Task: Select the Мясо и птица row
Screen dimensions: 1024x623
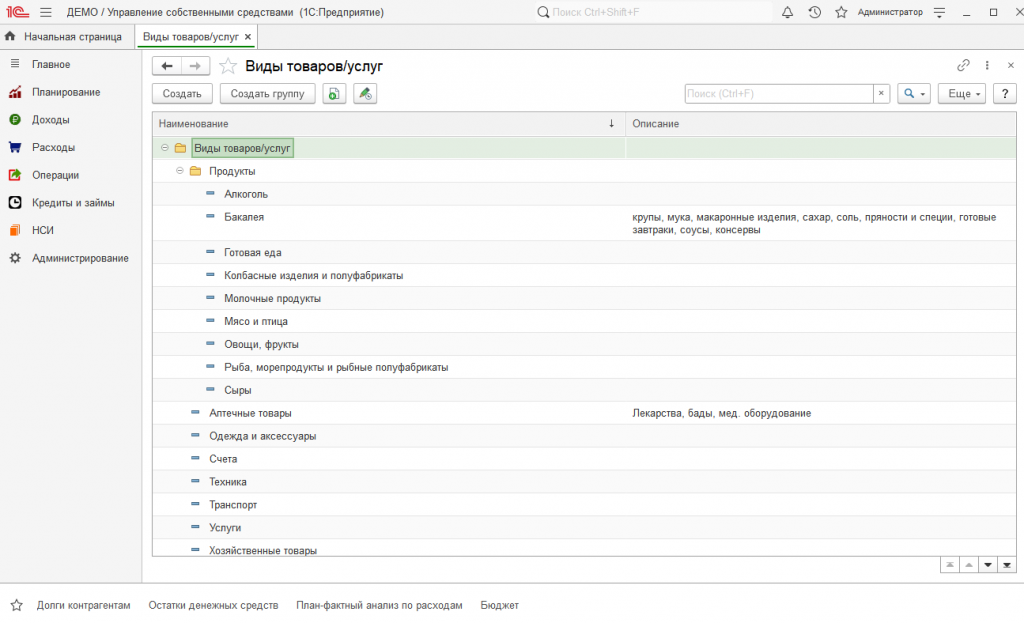Action: click(x=584, y=321)
